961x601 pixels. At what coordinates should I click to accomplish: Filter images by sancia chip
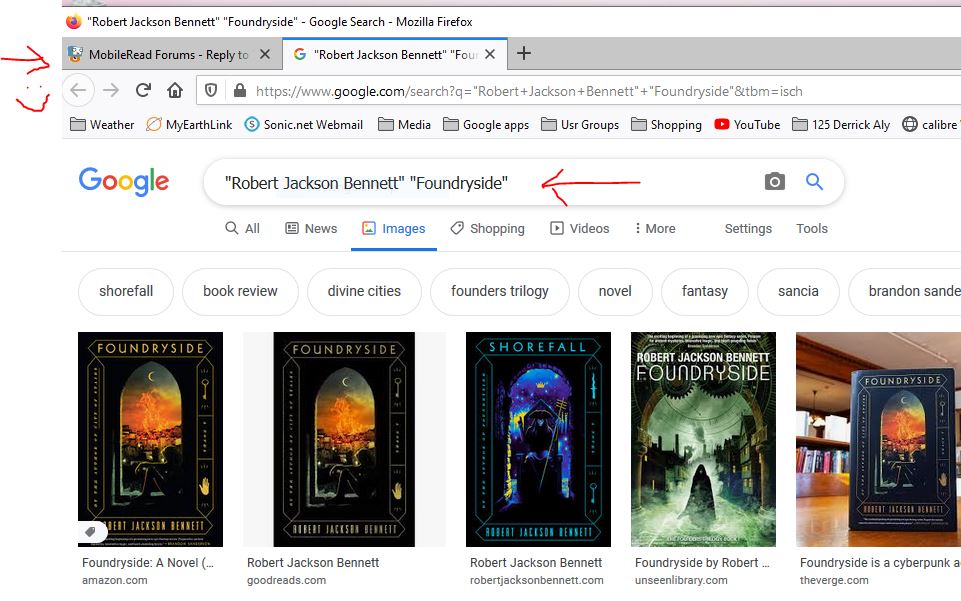point(798,291)
